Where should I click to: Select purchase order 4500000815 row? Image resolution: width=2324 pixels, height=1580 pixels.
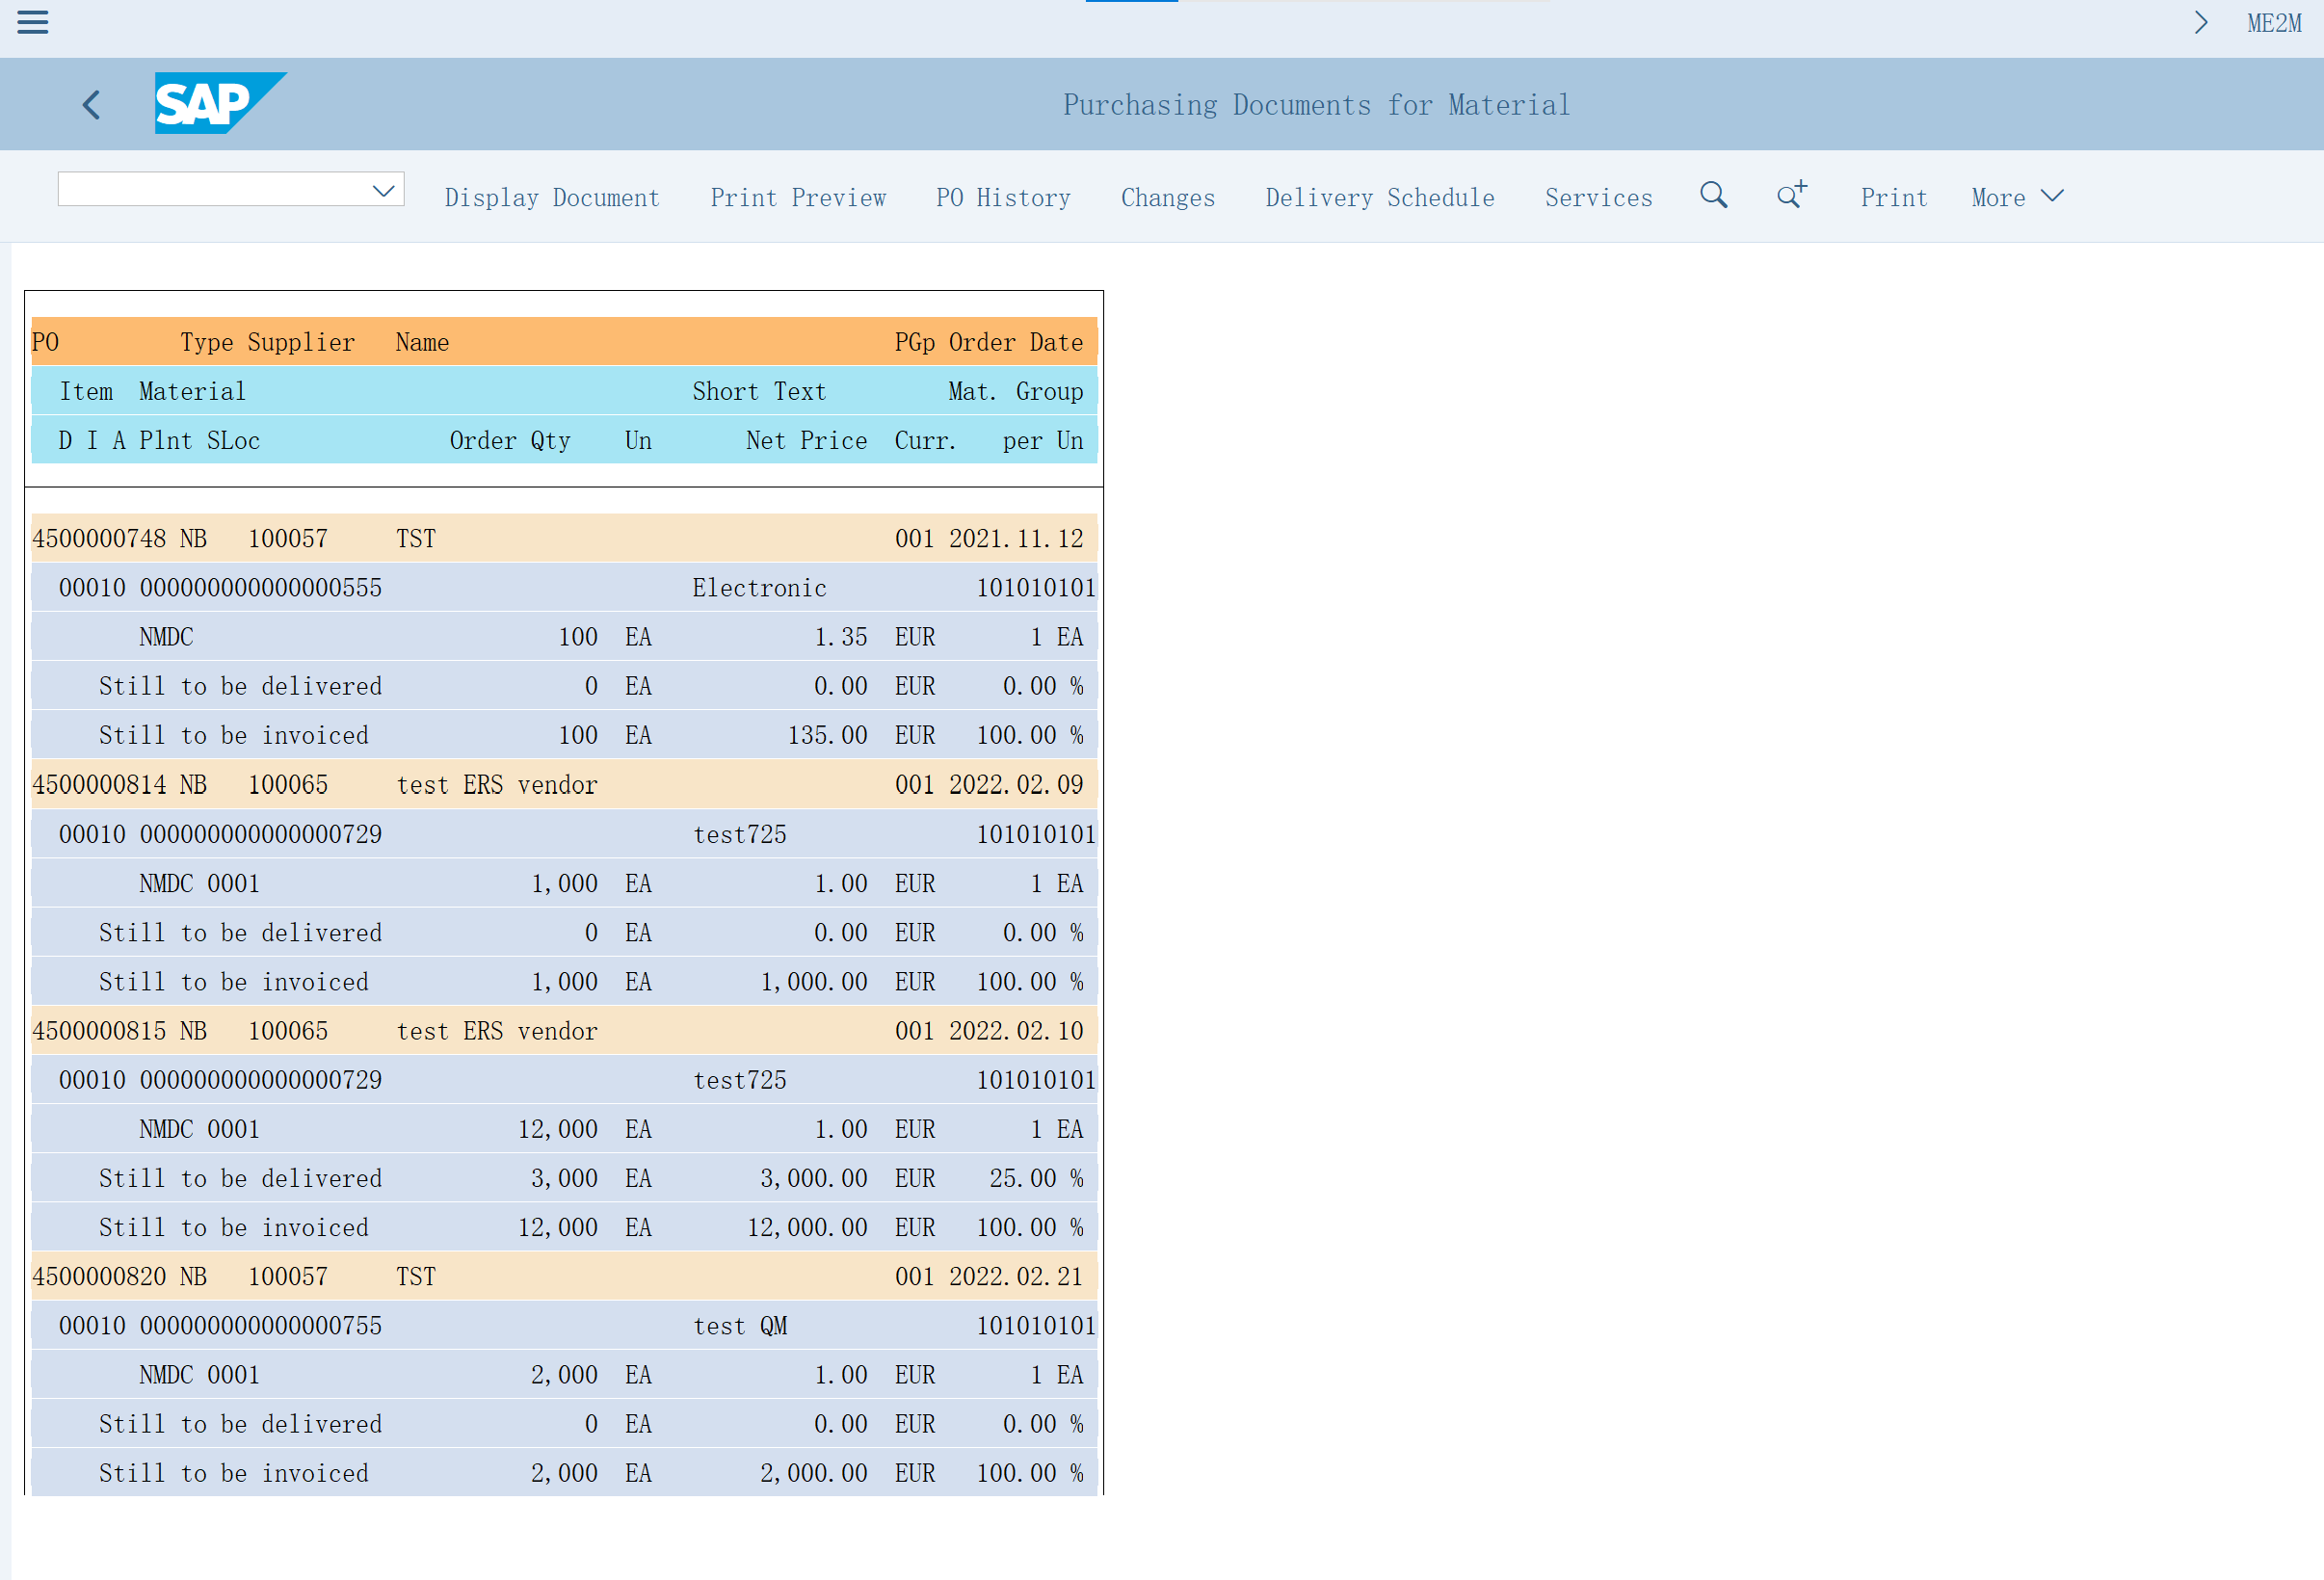99,1031
